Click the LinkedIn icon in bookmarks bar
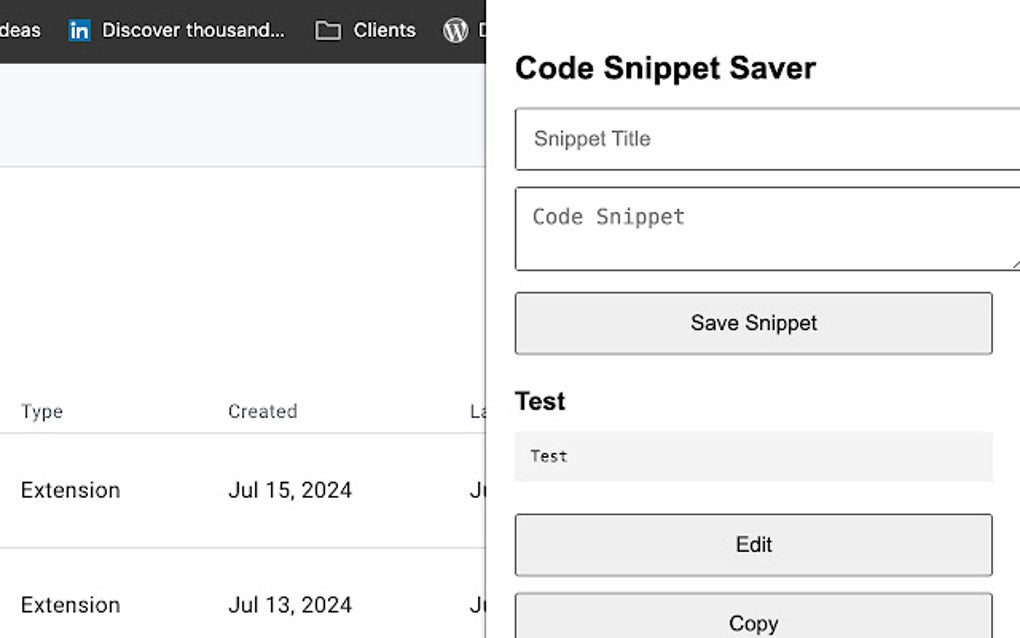The height and width of the screenshot is (638, 1020). 79,30
